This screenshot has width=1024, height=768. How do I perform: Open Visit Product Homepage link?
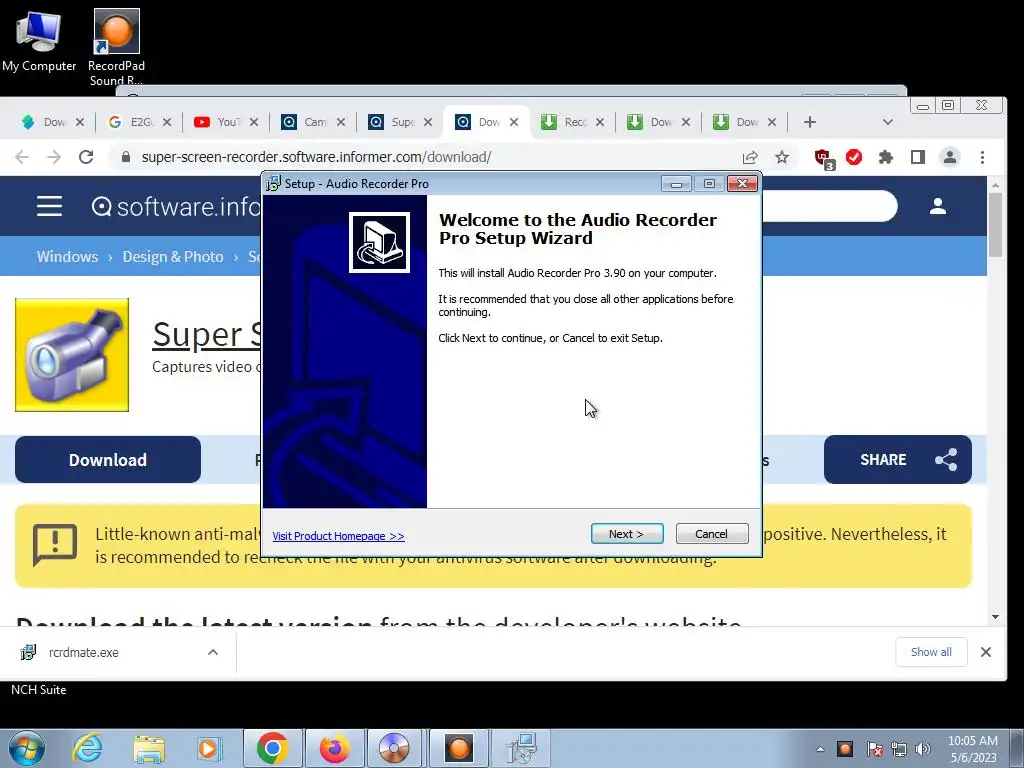pyautogui.click(x=338, y=536)
